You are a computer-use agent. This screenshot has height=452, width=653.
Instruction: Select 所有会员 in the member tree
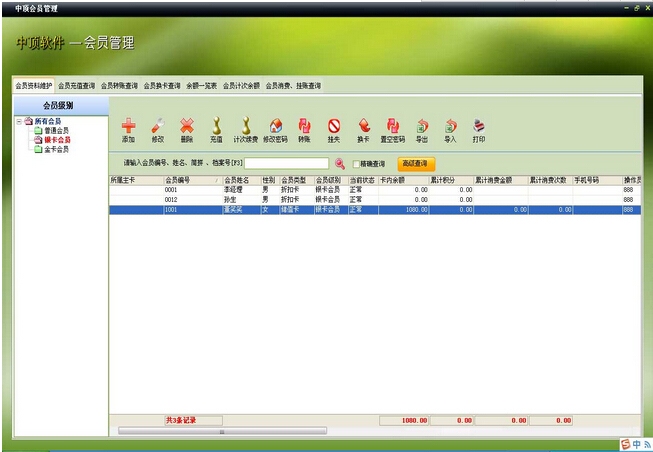(x=47, y=122)
